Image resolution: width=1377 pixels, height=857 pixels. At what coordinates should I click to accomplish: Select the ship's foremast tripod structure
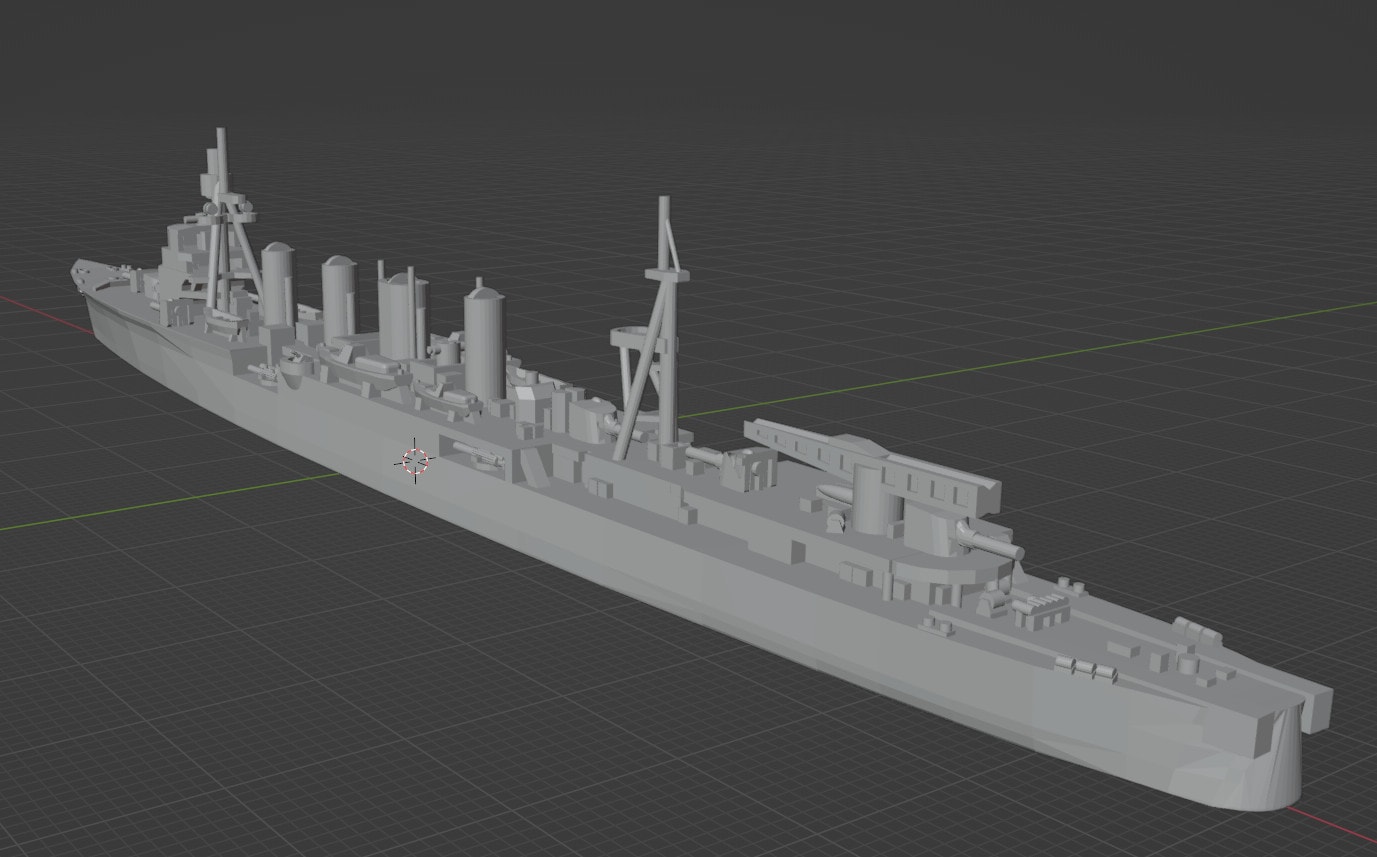(x=225, y=230)
